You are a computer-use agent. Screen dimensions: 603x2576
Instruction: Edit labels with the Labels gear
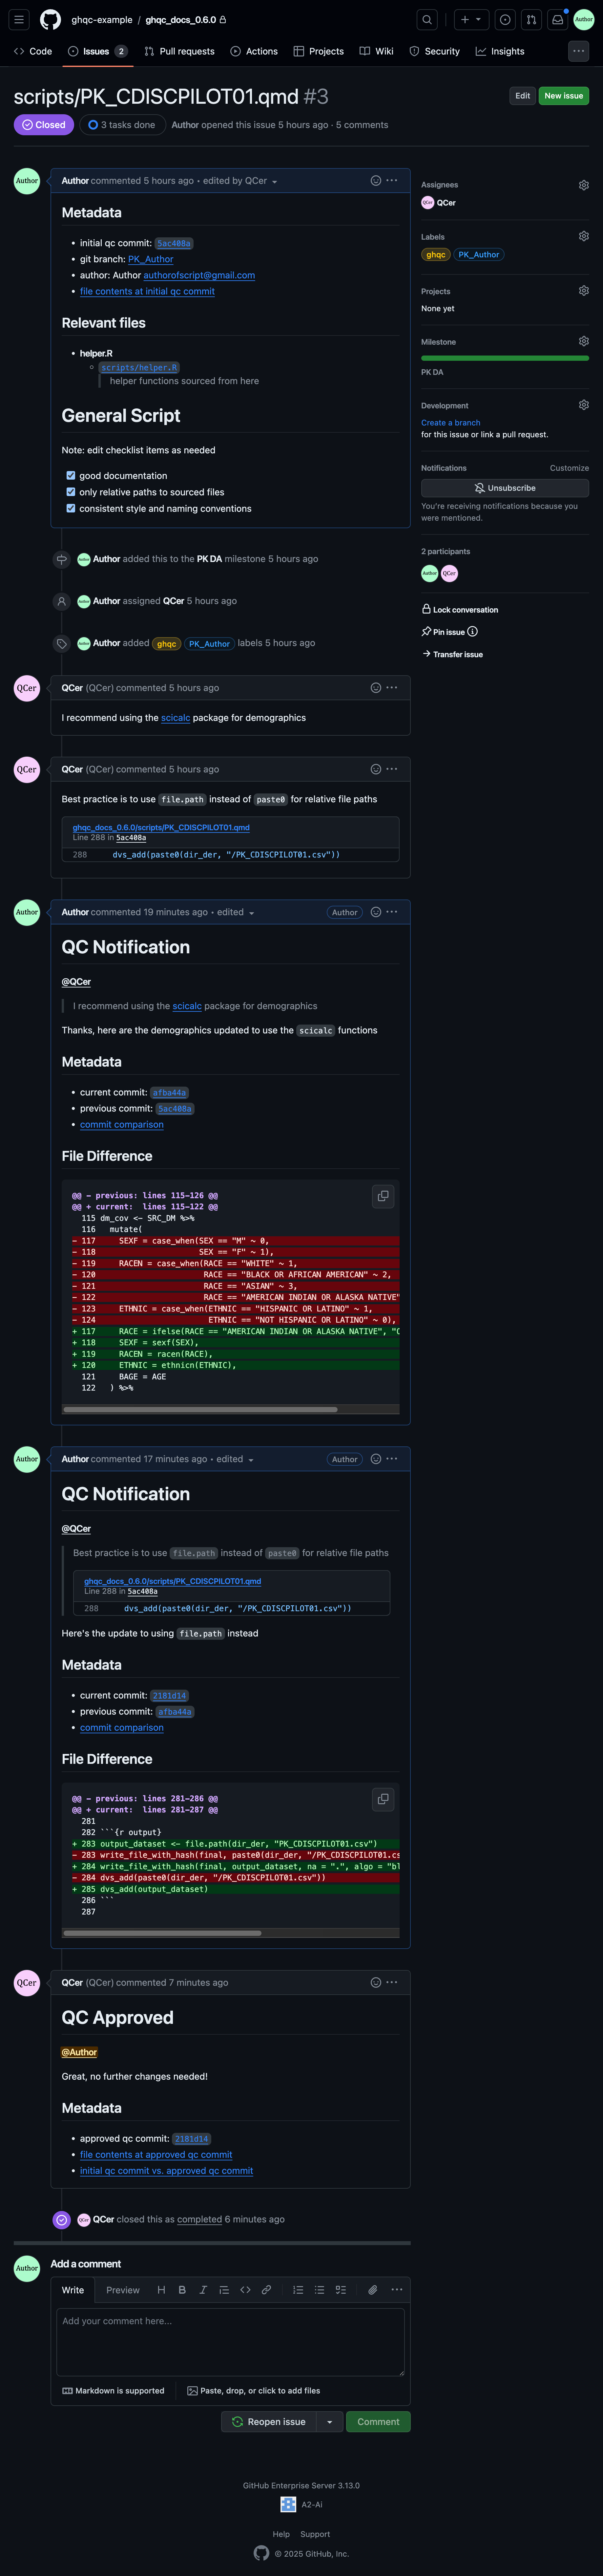pyautogui.click(x=584, y=236)
